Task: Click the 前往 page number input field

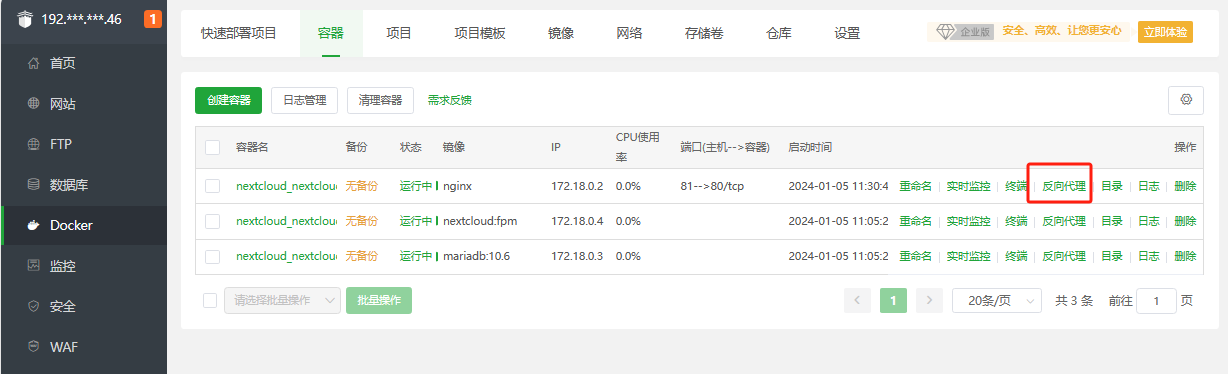Action: tap(1157, 301)
